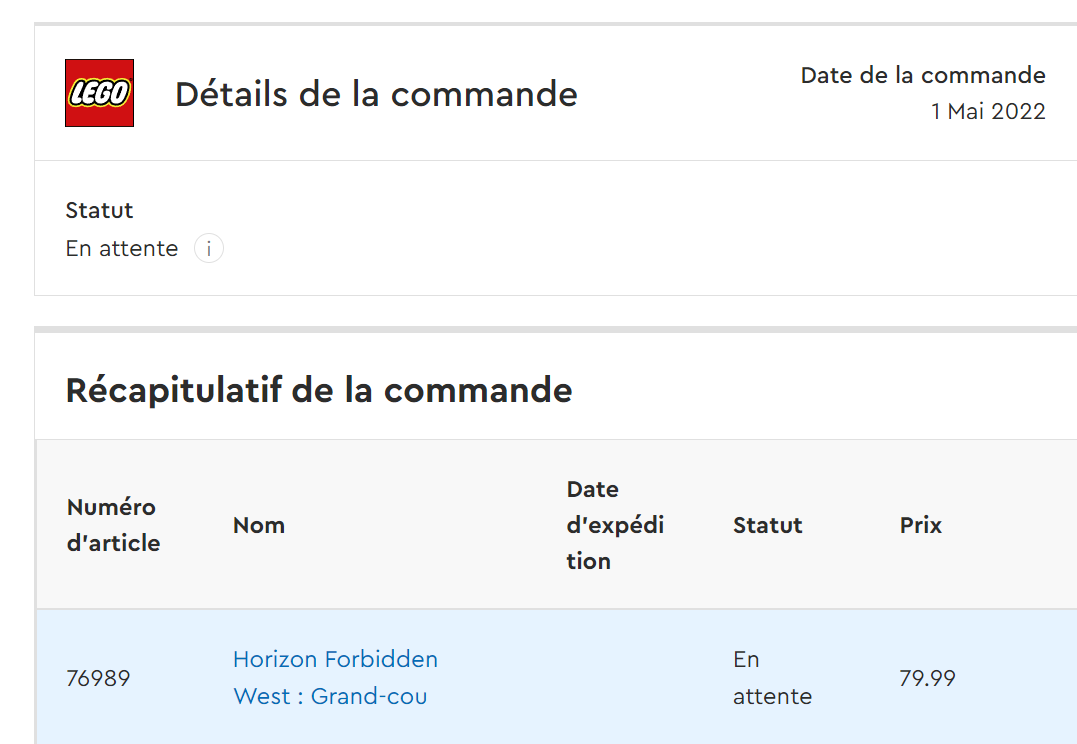1077x744 pixels.
Task: Click the Prix column header
Action: click(920, 525)
